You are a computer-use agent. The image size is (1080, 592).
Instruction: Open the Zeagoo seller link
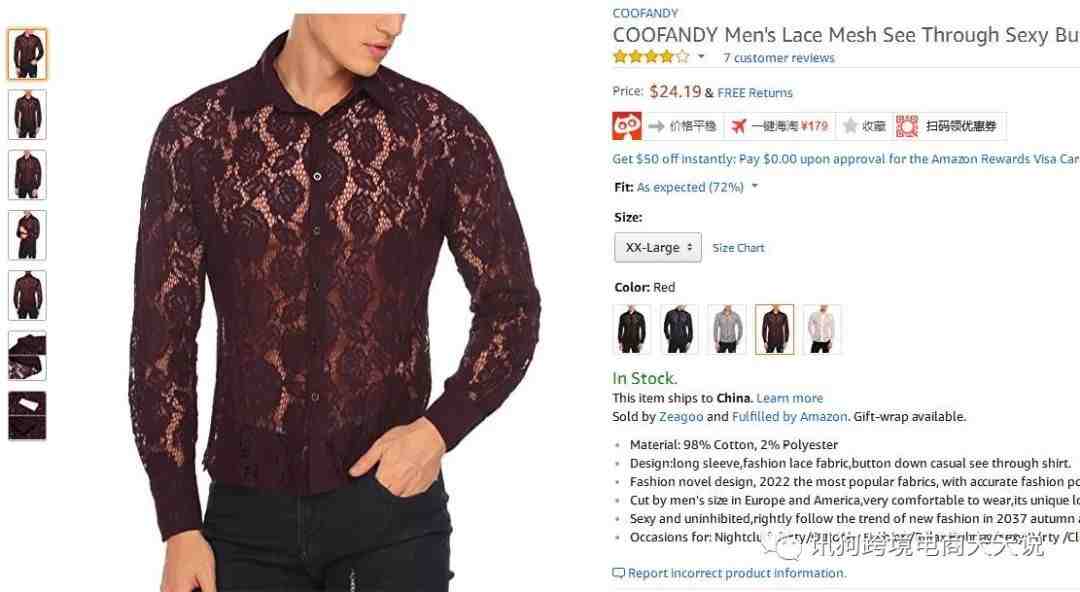pos(681,417)
